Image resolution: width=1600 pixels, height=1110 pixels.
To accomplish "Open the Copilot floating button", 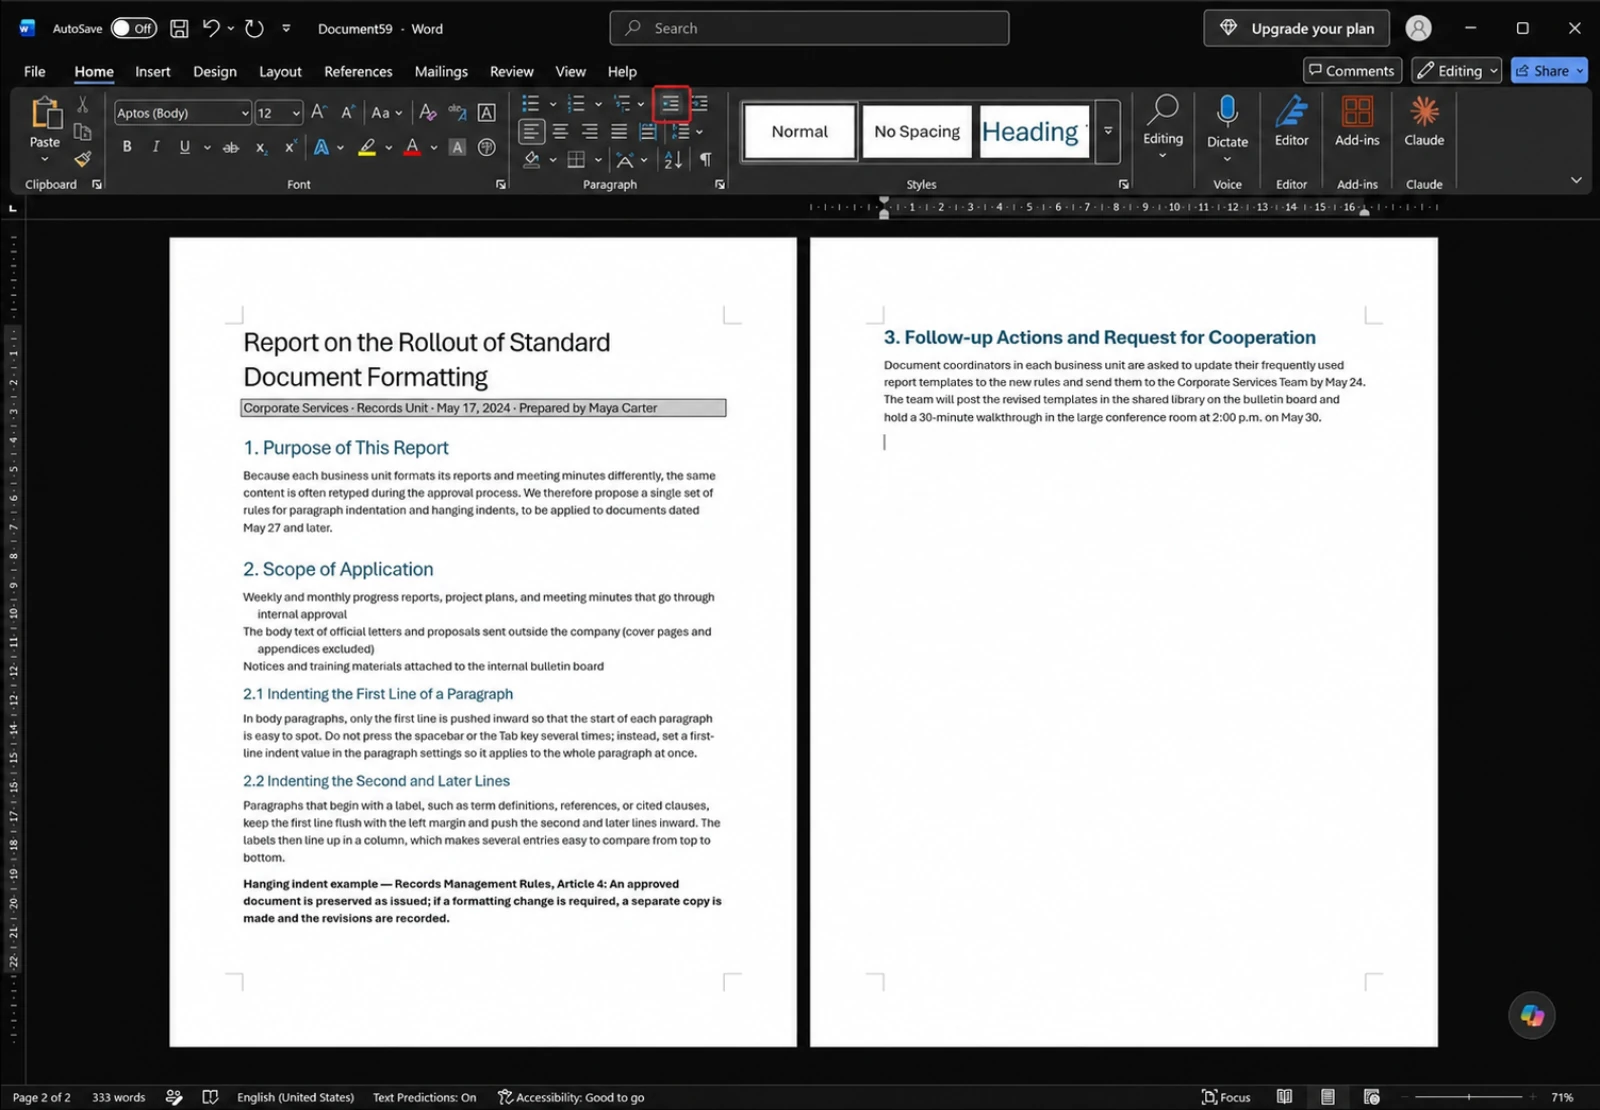I will coord(1532,1016).
